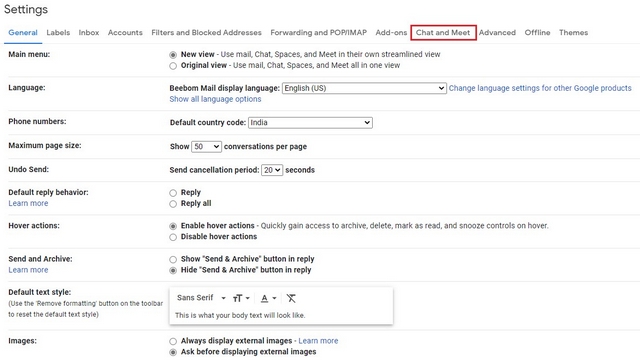Click Change language settings for other Google products
640x360 pixels.
(540, 88)
